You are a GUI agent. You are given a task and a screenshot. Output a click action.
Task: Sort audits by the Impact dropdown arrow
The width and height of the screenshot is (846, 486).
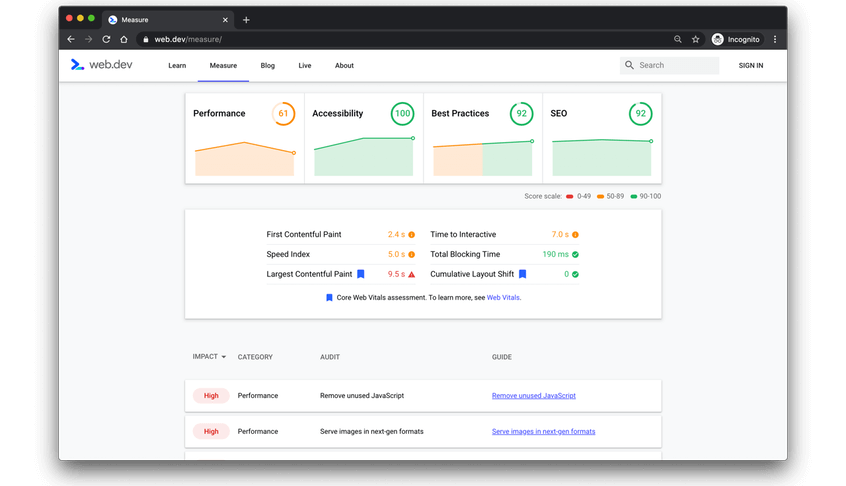click(x=223, y=357)
